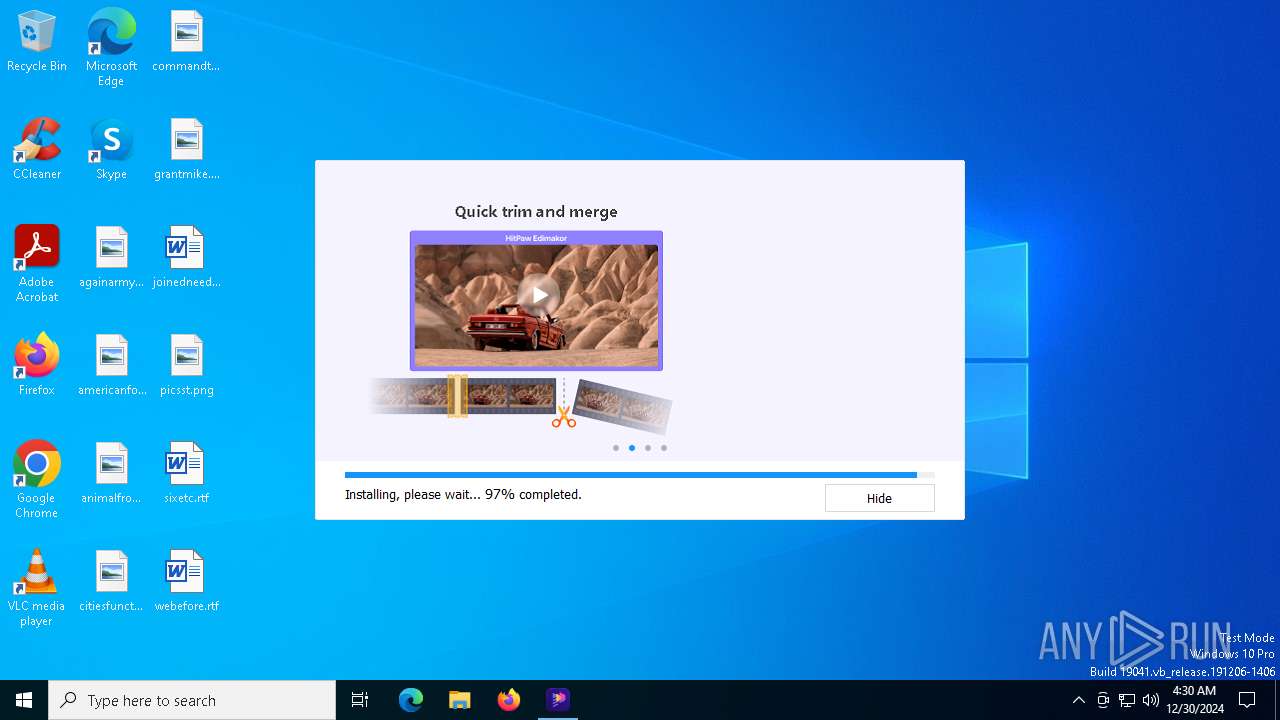Open Firefox from the taskbar

coord(509,700)
